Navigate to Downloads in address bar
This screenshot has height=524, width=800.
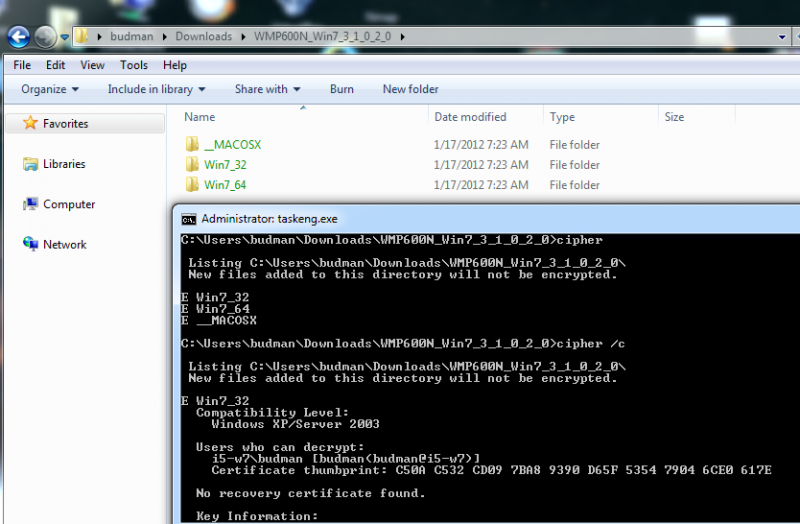pyautogui.click(x=204, y=36)
